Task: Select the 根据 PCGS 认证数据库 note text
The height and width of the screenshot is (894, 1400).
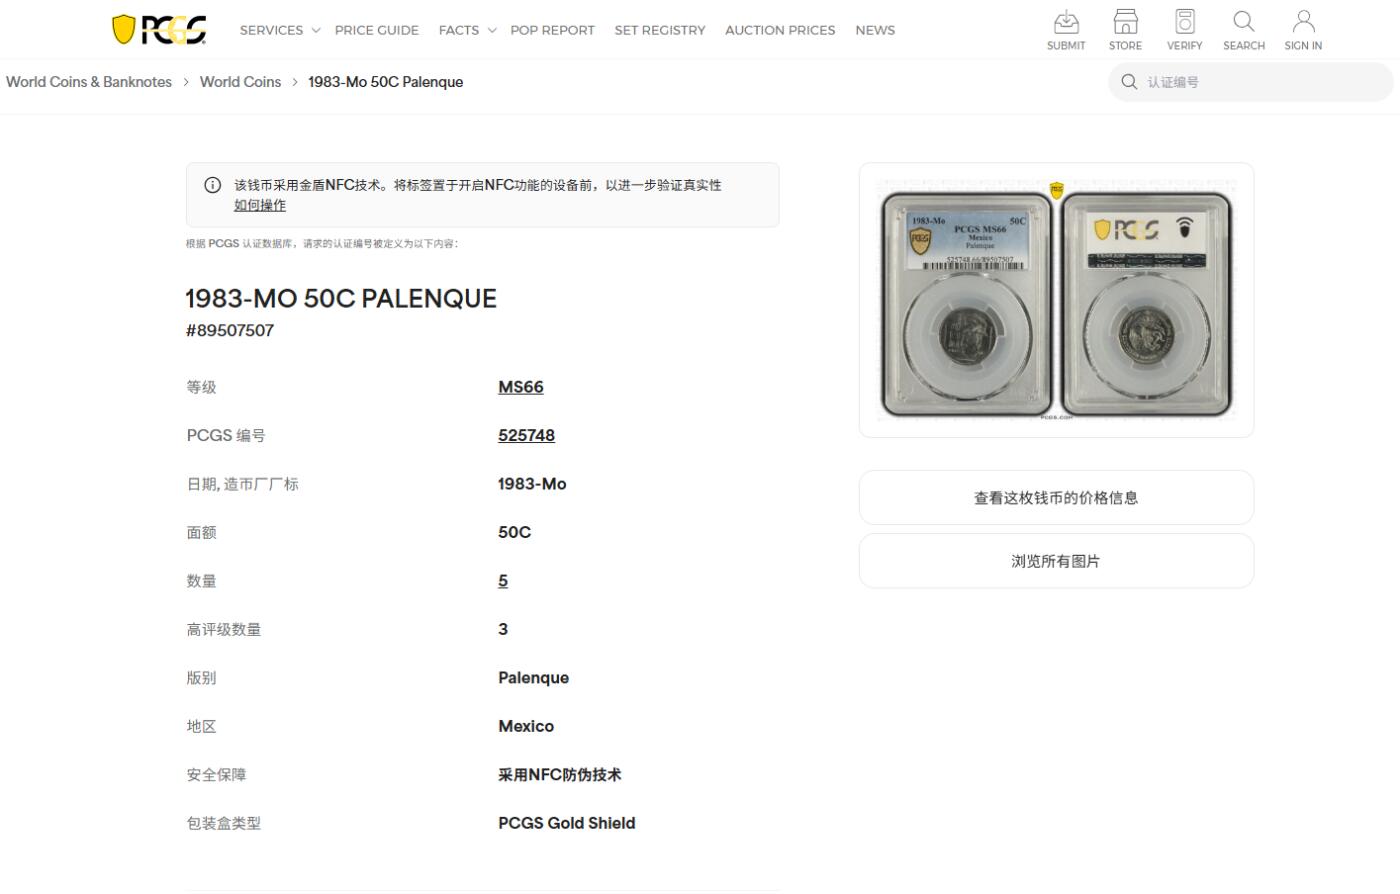Action: tap(322, 244)
